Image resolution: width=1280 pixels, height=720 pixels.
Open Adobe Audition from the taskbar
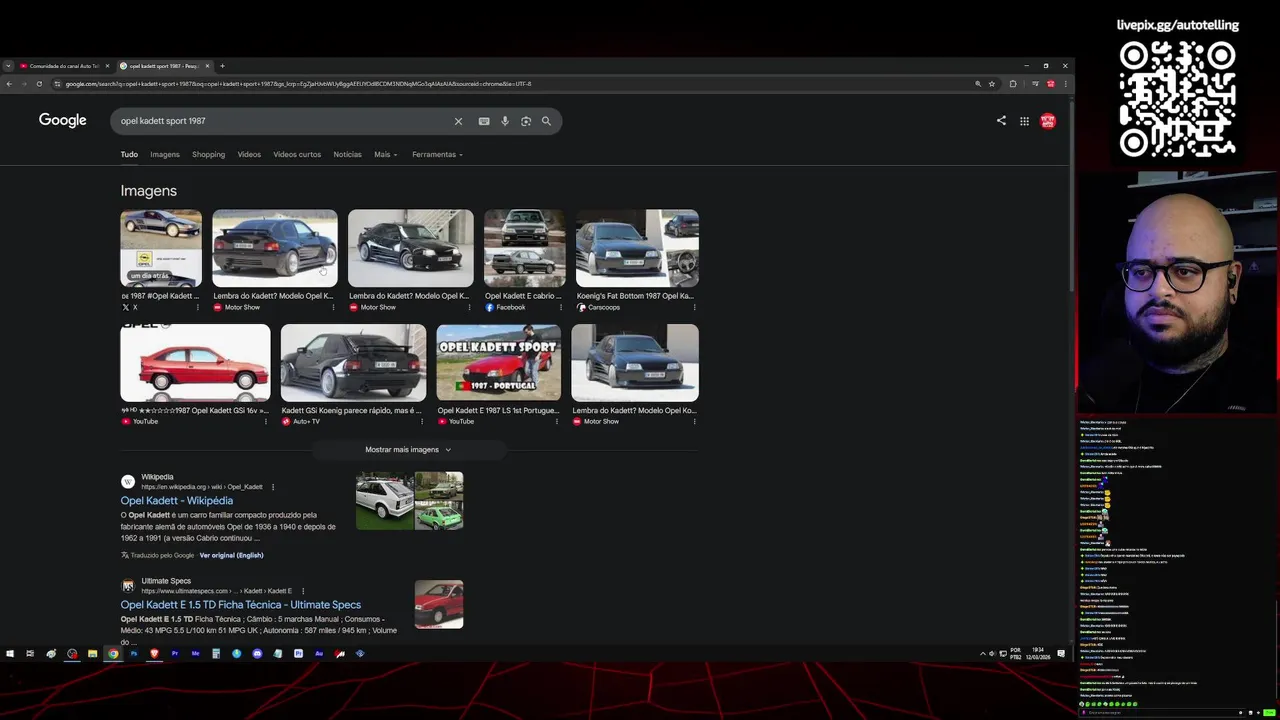click(319, 654)
